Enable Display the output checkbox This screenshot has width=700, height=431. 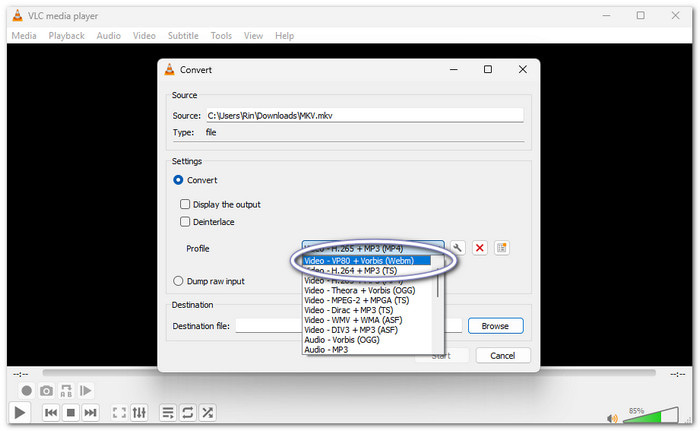(x=185, y=204)
